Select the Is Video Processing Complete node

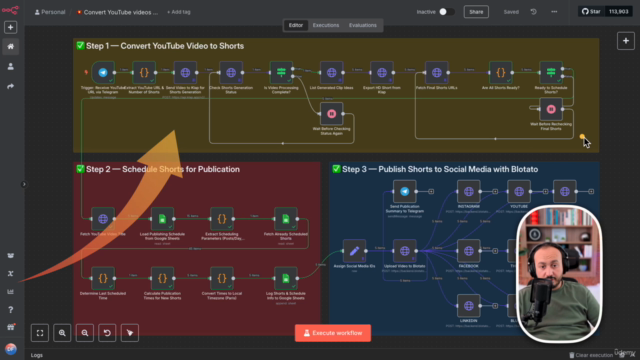coord(281,73)
